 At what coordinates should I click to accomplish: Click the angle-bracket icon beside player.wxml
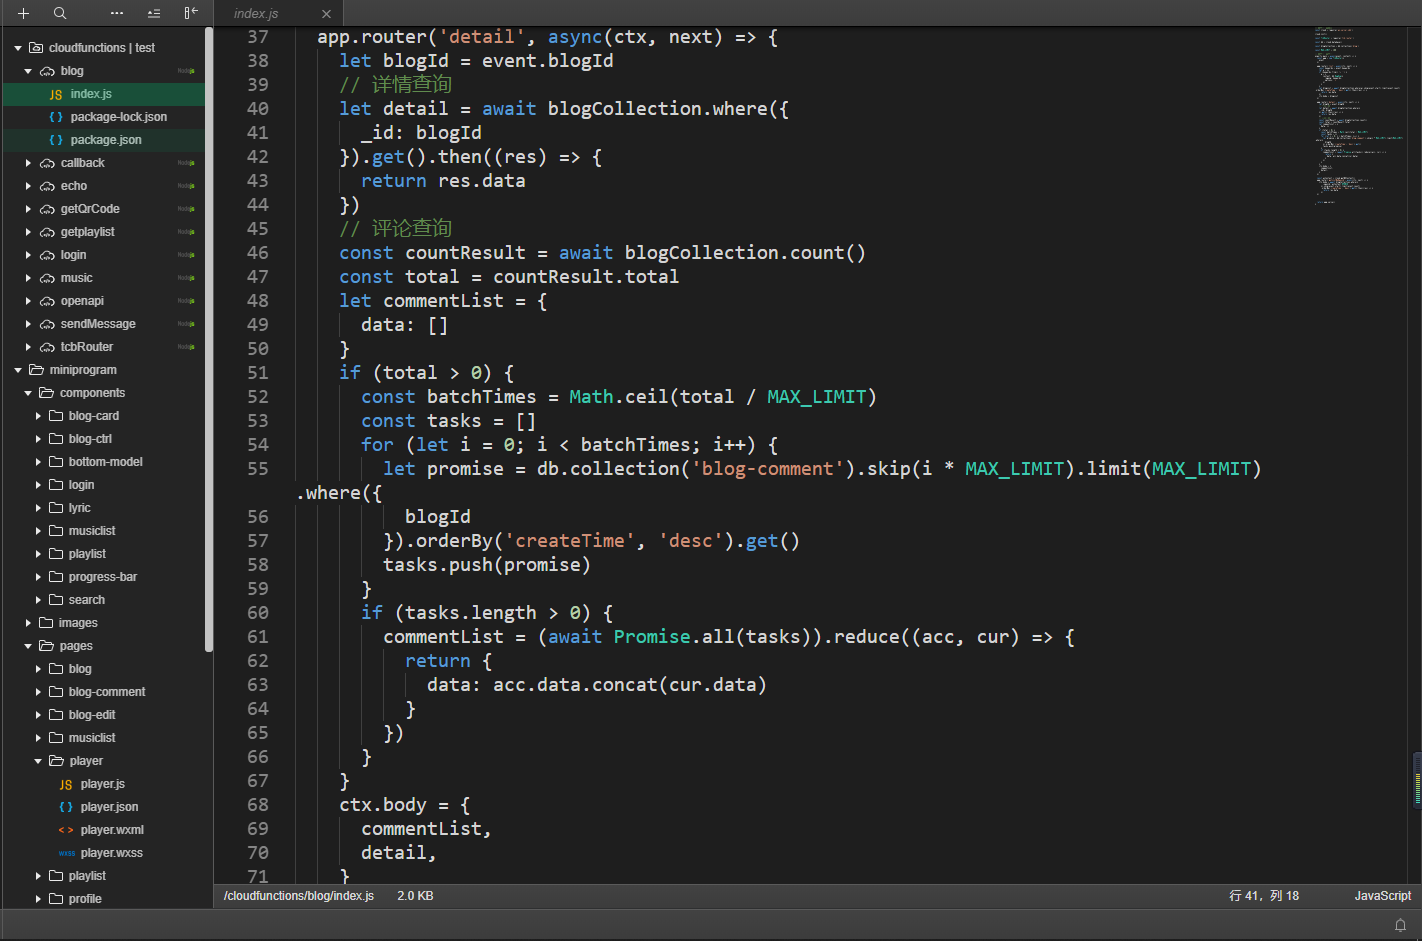pos(66,830)
